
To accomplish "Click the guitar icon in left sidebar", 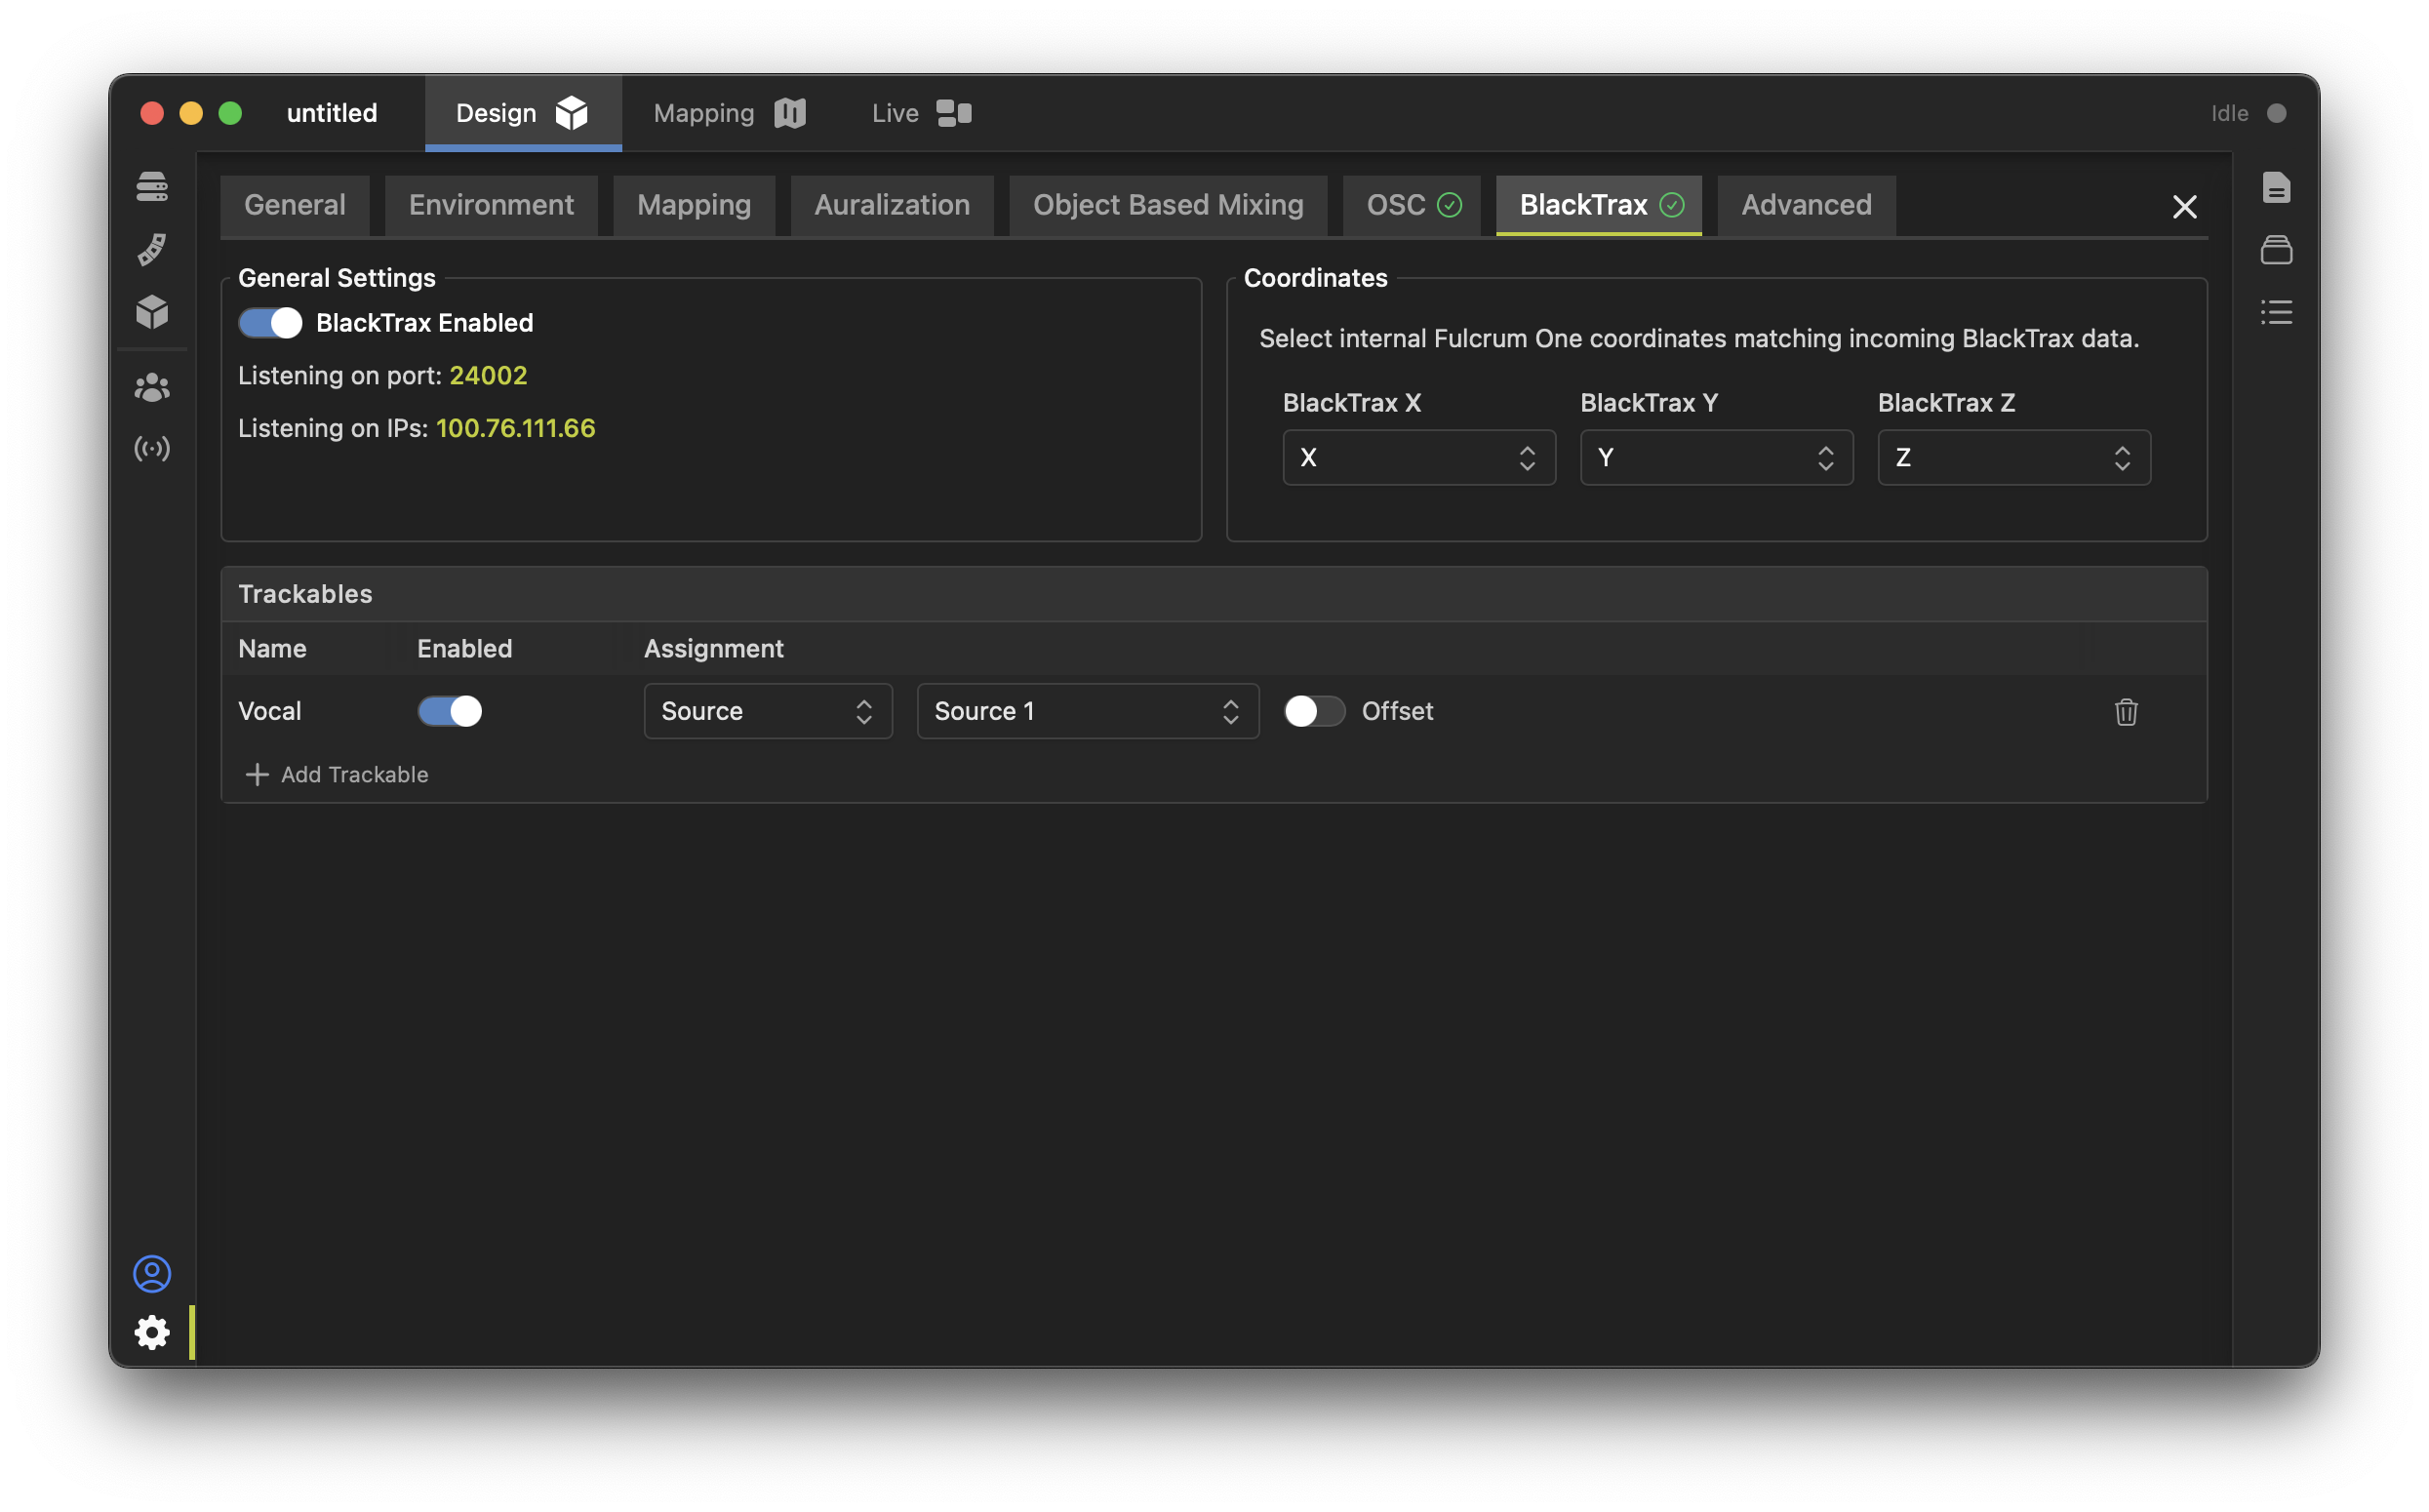I will click(152, 249).
